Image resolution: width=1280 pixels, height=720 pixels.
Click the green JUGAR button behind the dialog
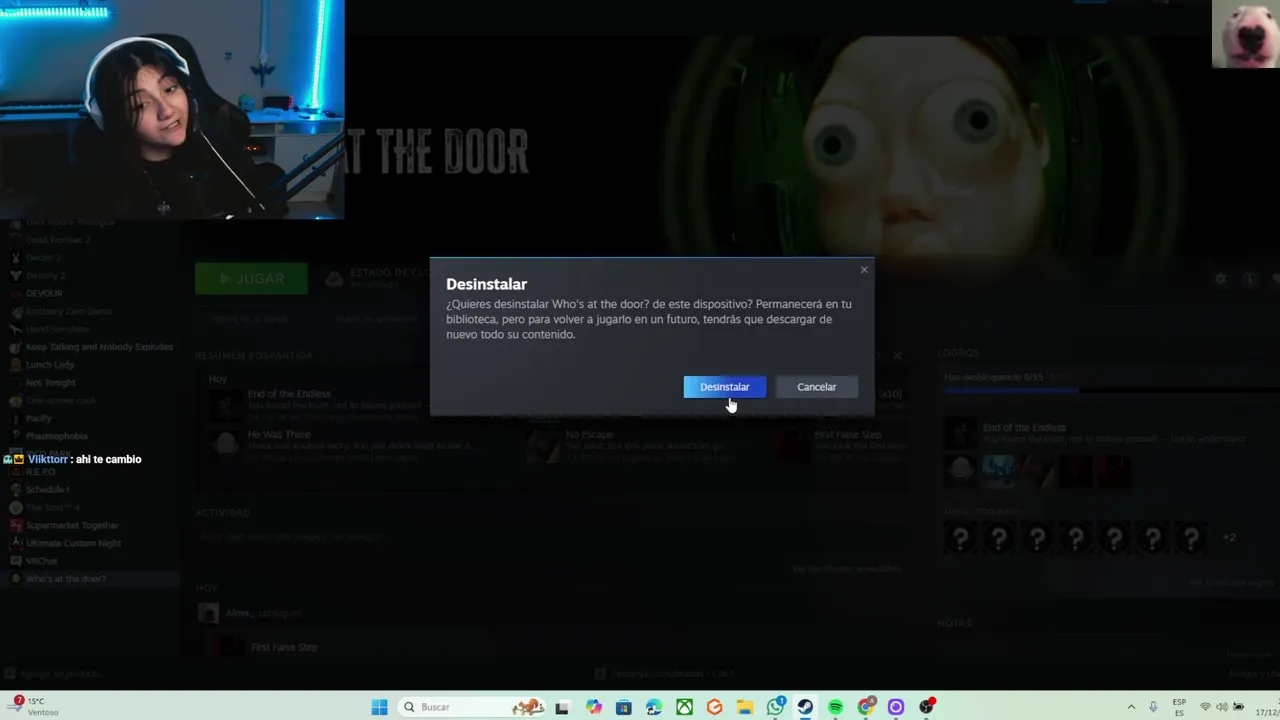(x=251, y=279)
